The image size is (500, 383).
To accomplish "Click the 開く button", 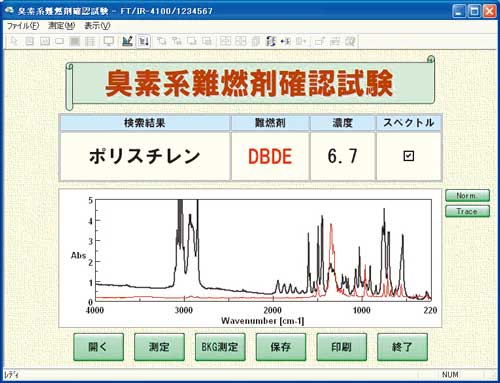I will coord(98,347).
